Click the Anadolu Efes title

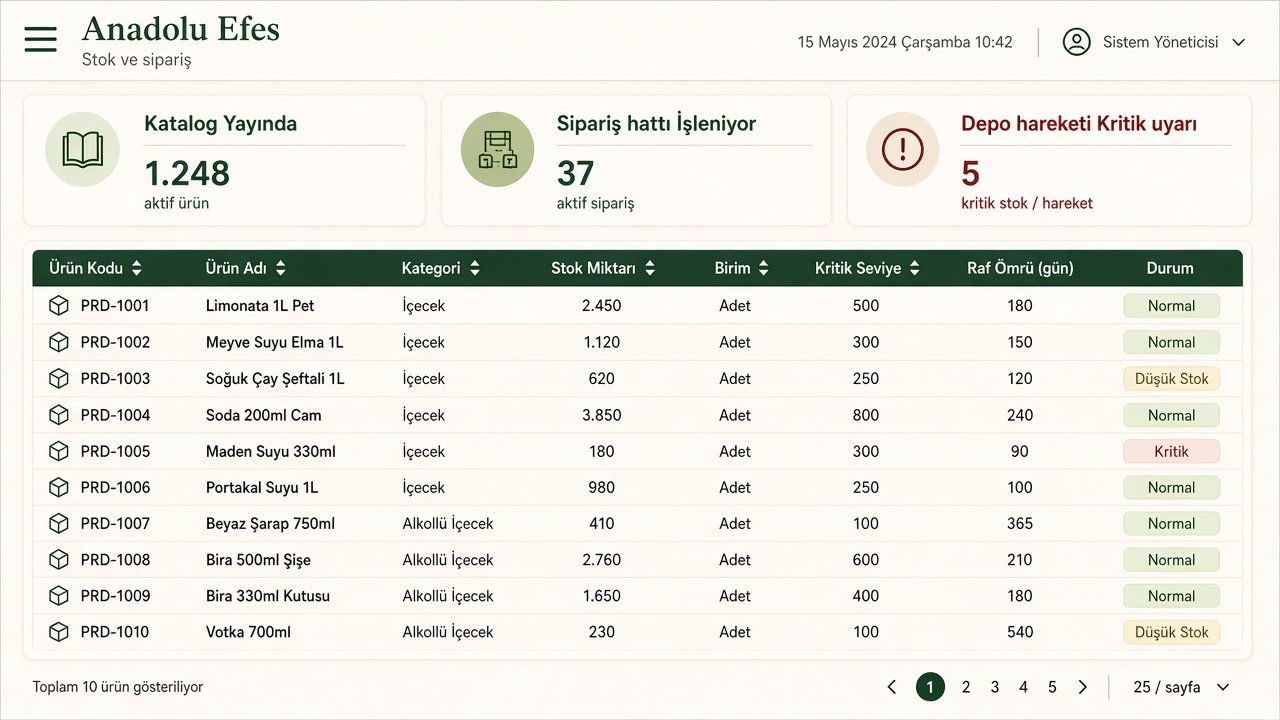(x=181, y=29)
